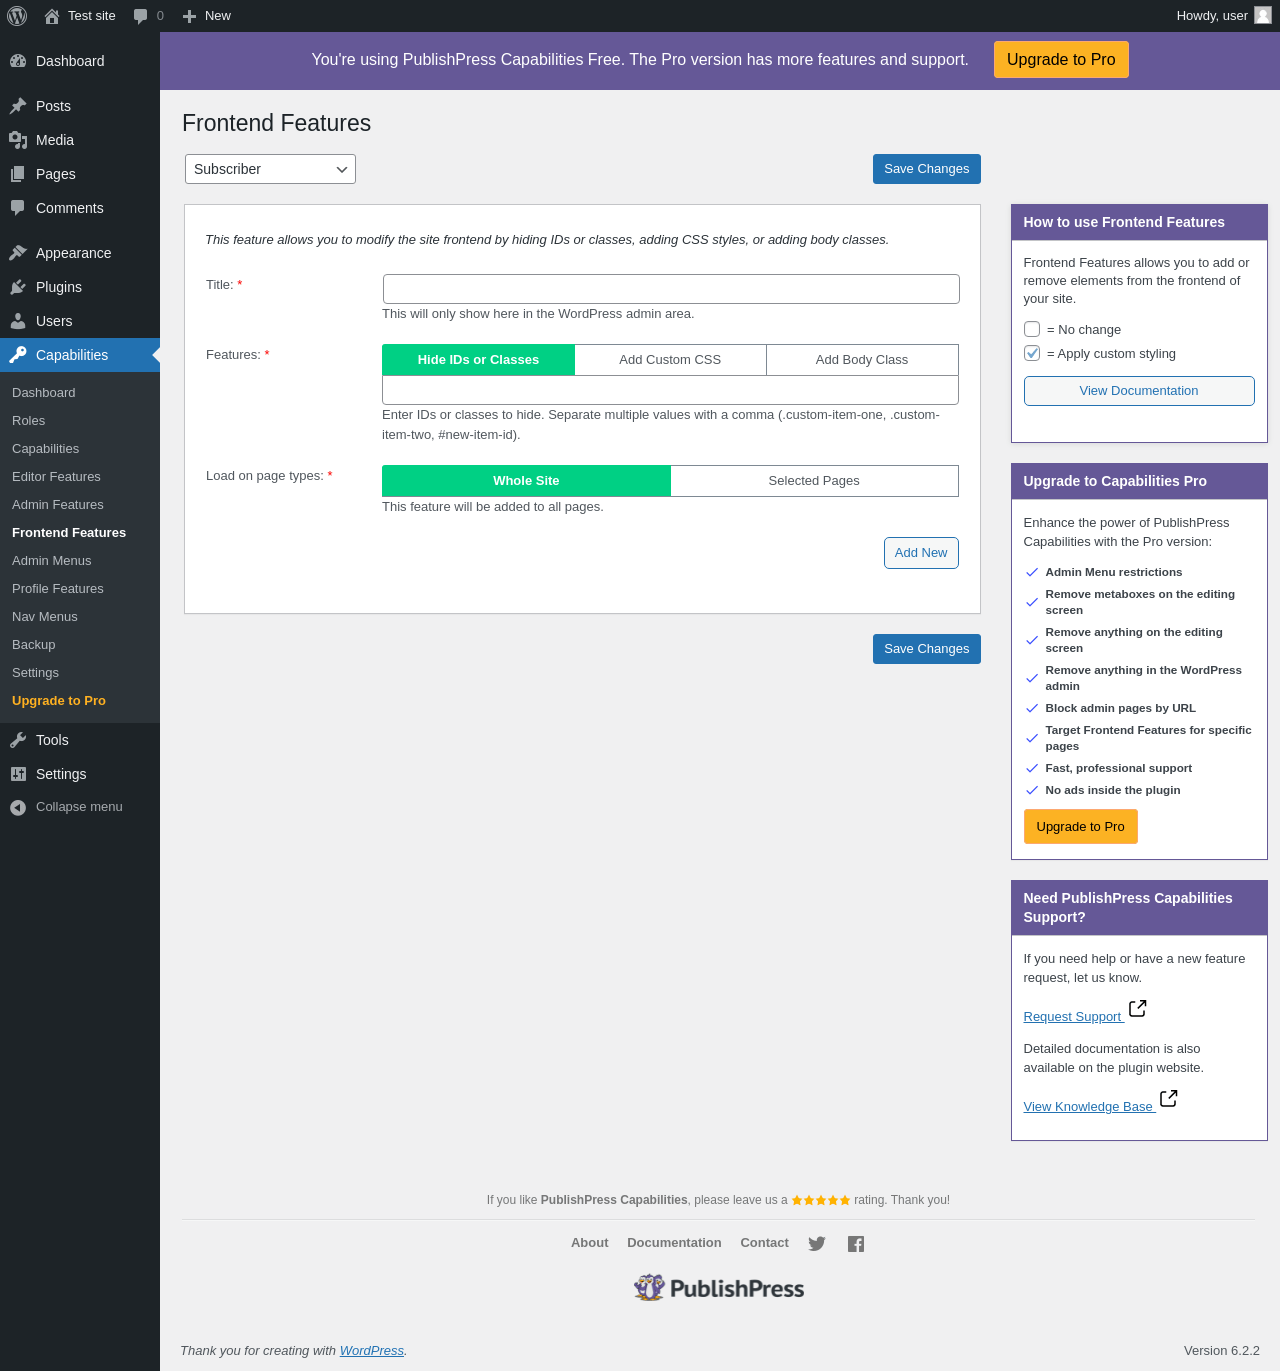Click the Contact footer link
Image resolution: width=1280 pixels, height=1371 pixels.
tap(765, 1243)
